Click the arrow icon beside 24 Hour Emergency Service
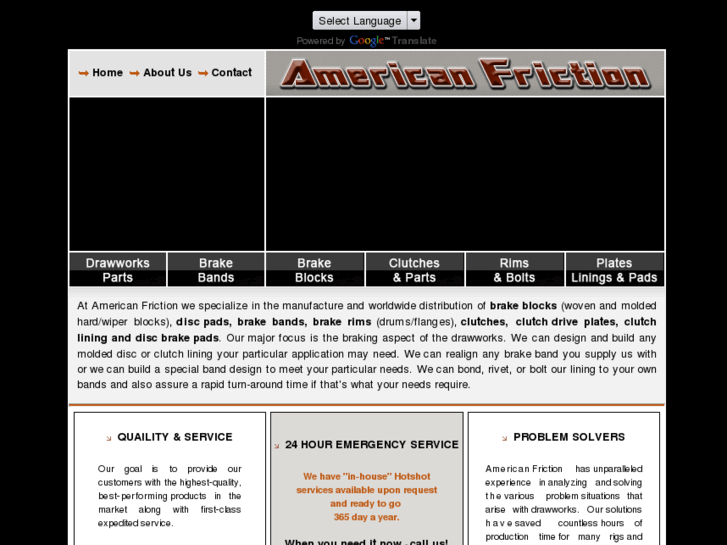The width and height of the screenshot is (727, 545). 277,446
